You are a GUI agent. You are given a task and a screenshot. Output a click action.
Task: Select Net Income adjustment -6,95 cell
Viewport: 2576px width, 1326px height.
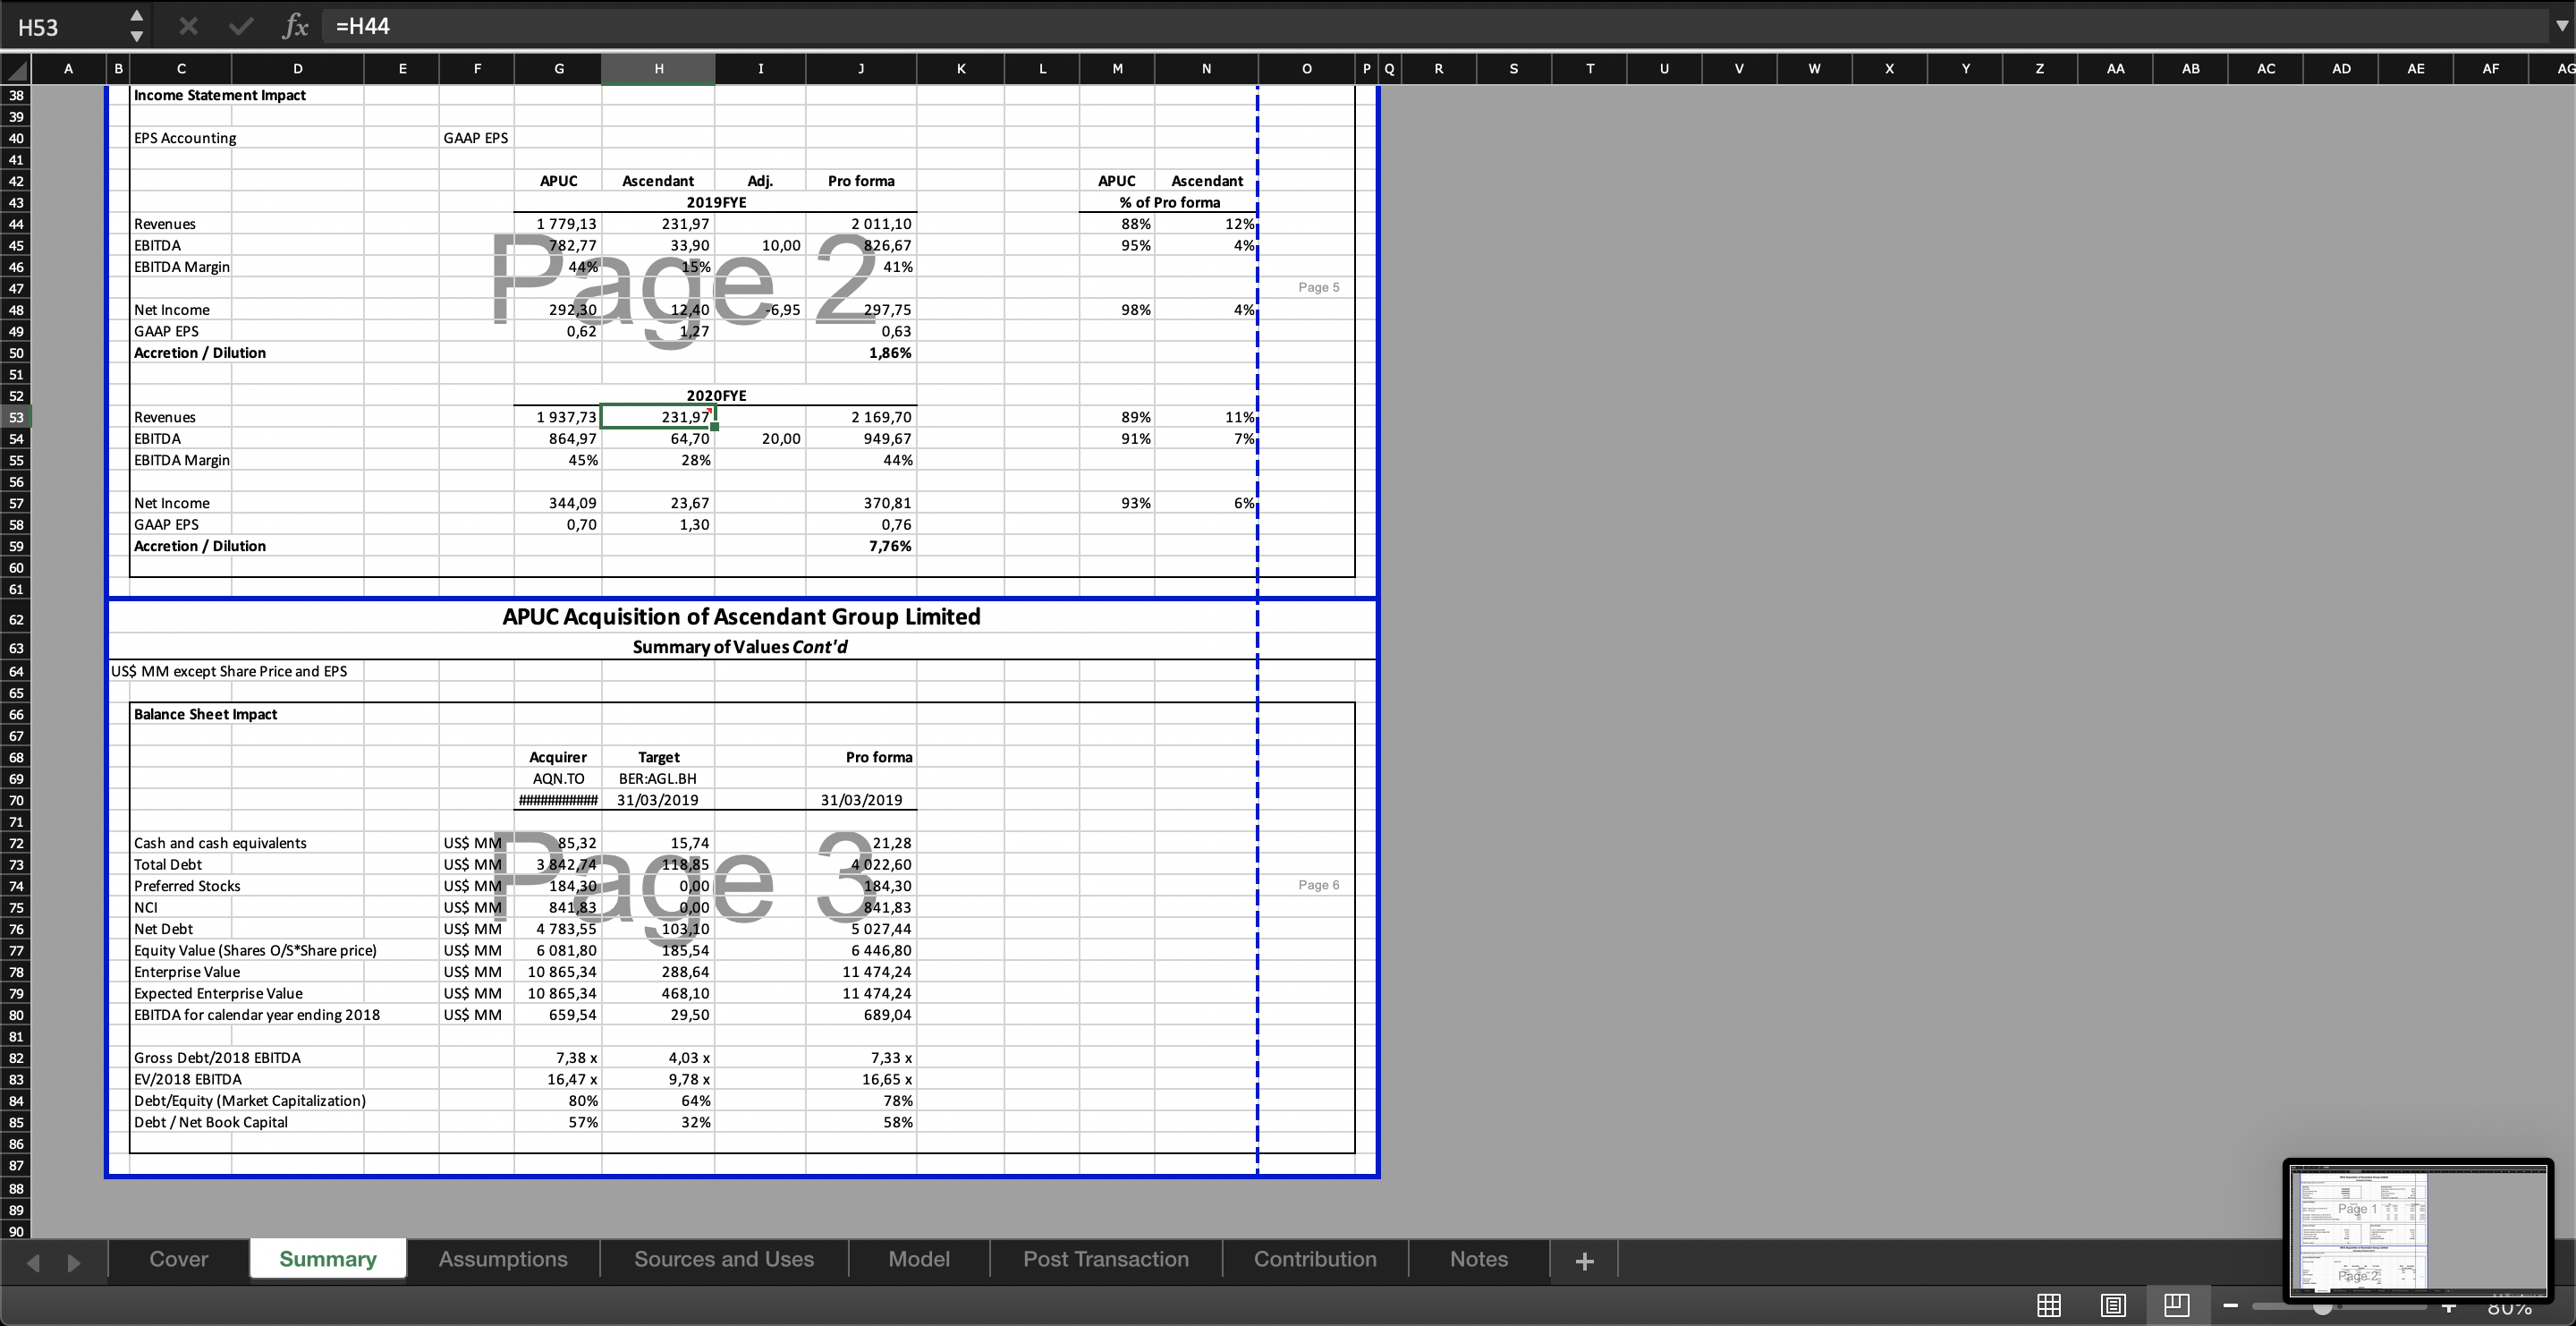click(x=760, y=310)
